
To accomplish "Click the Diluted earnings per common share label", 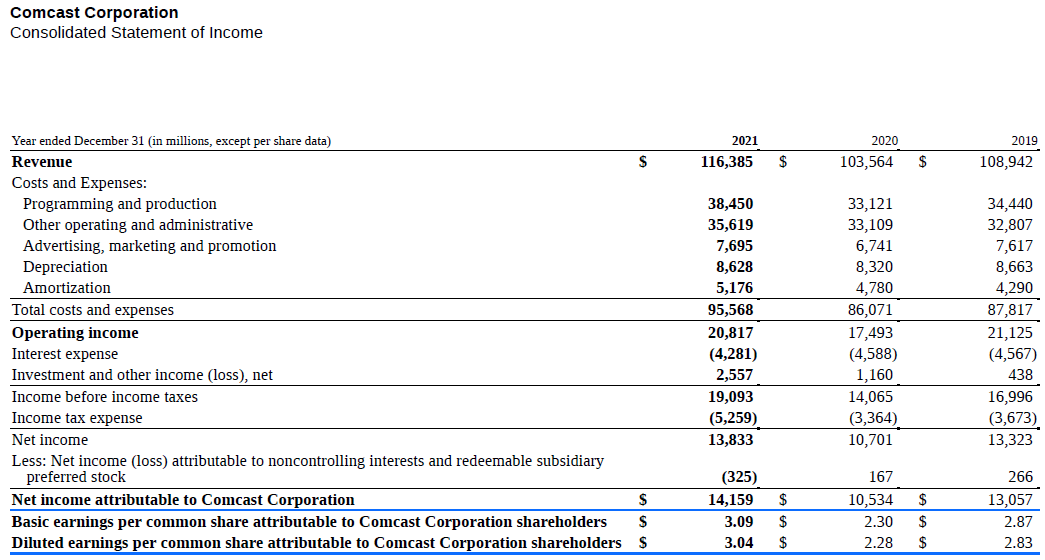I will pos(317,543).
